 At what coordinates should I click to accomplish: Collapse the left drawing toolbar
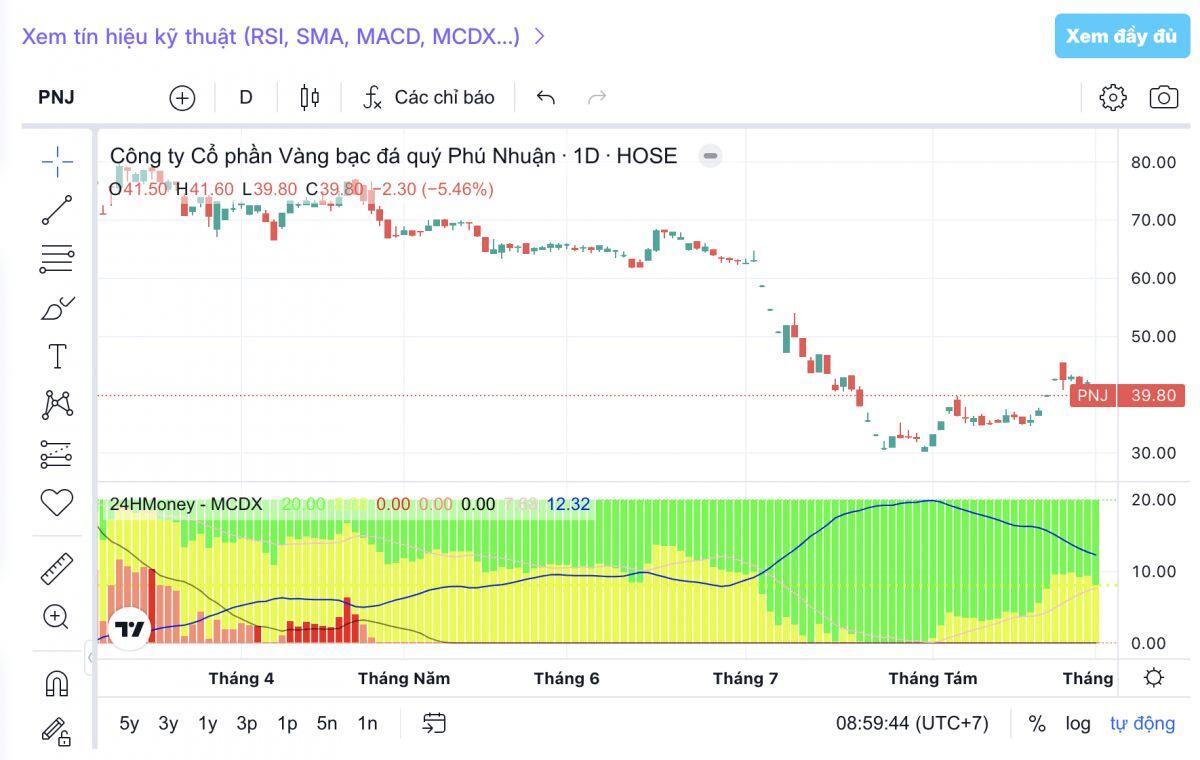click(91, 657)
